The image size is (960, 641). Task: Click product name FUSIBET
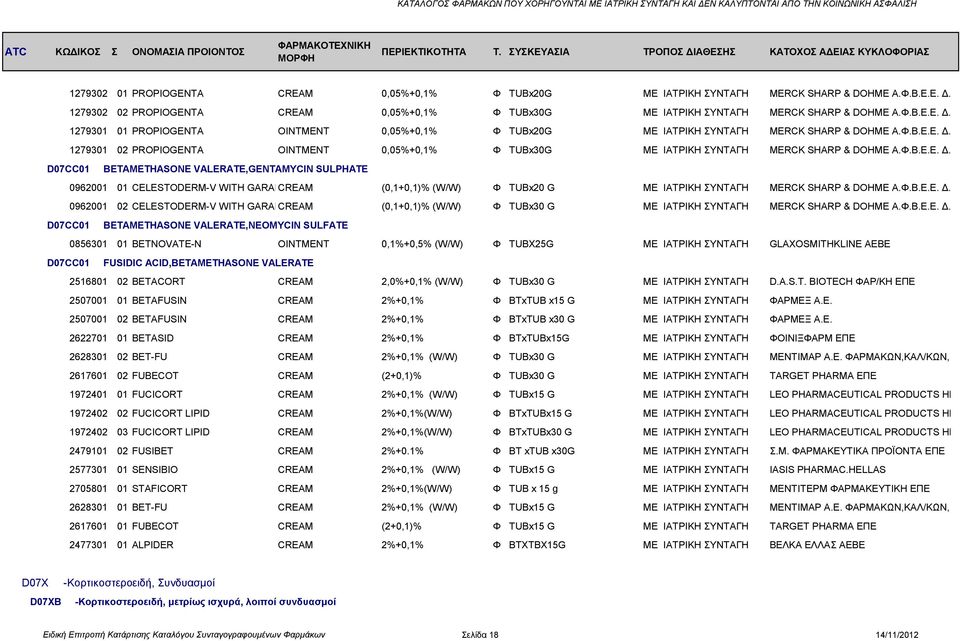tap(152, 451)
